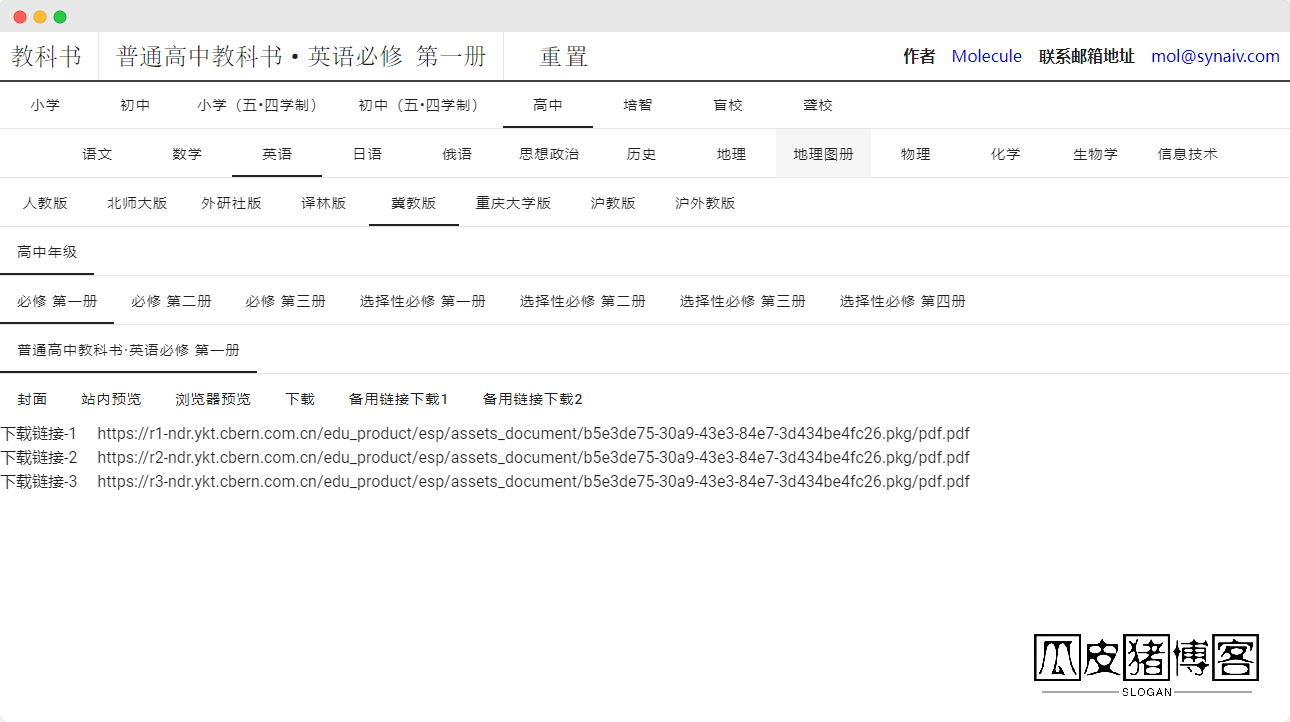This screenshot has width=1290, height=722.
Task: Open the Molecule author link
Action: [986, 56]
